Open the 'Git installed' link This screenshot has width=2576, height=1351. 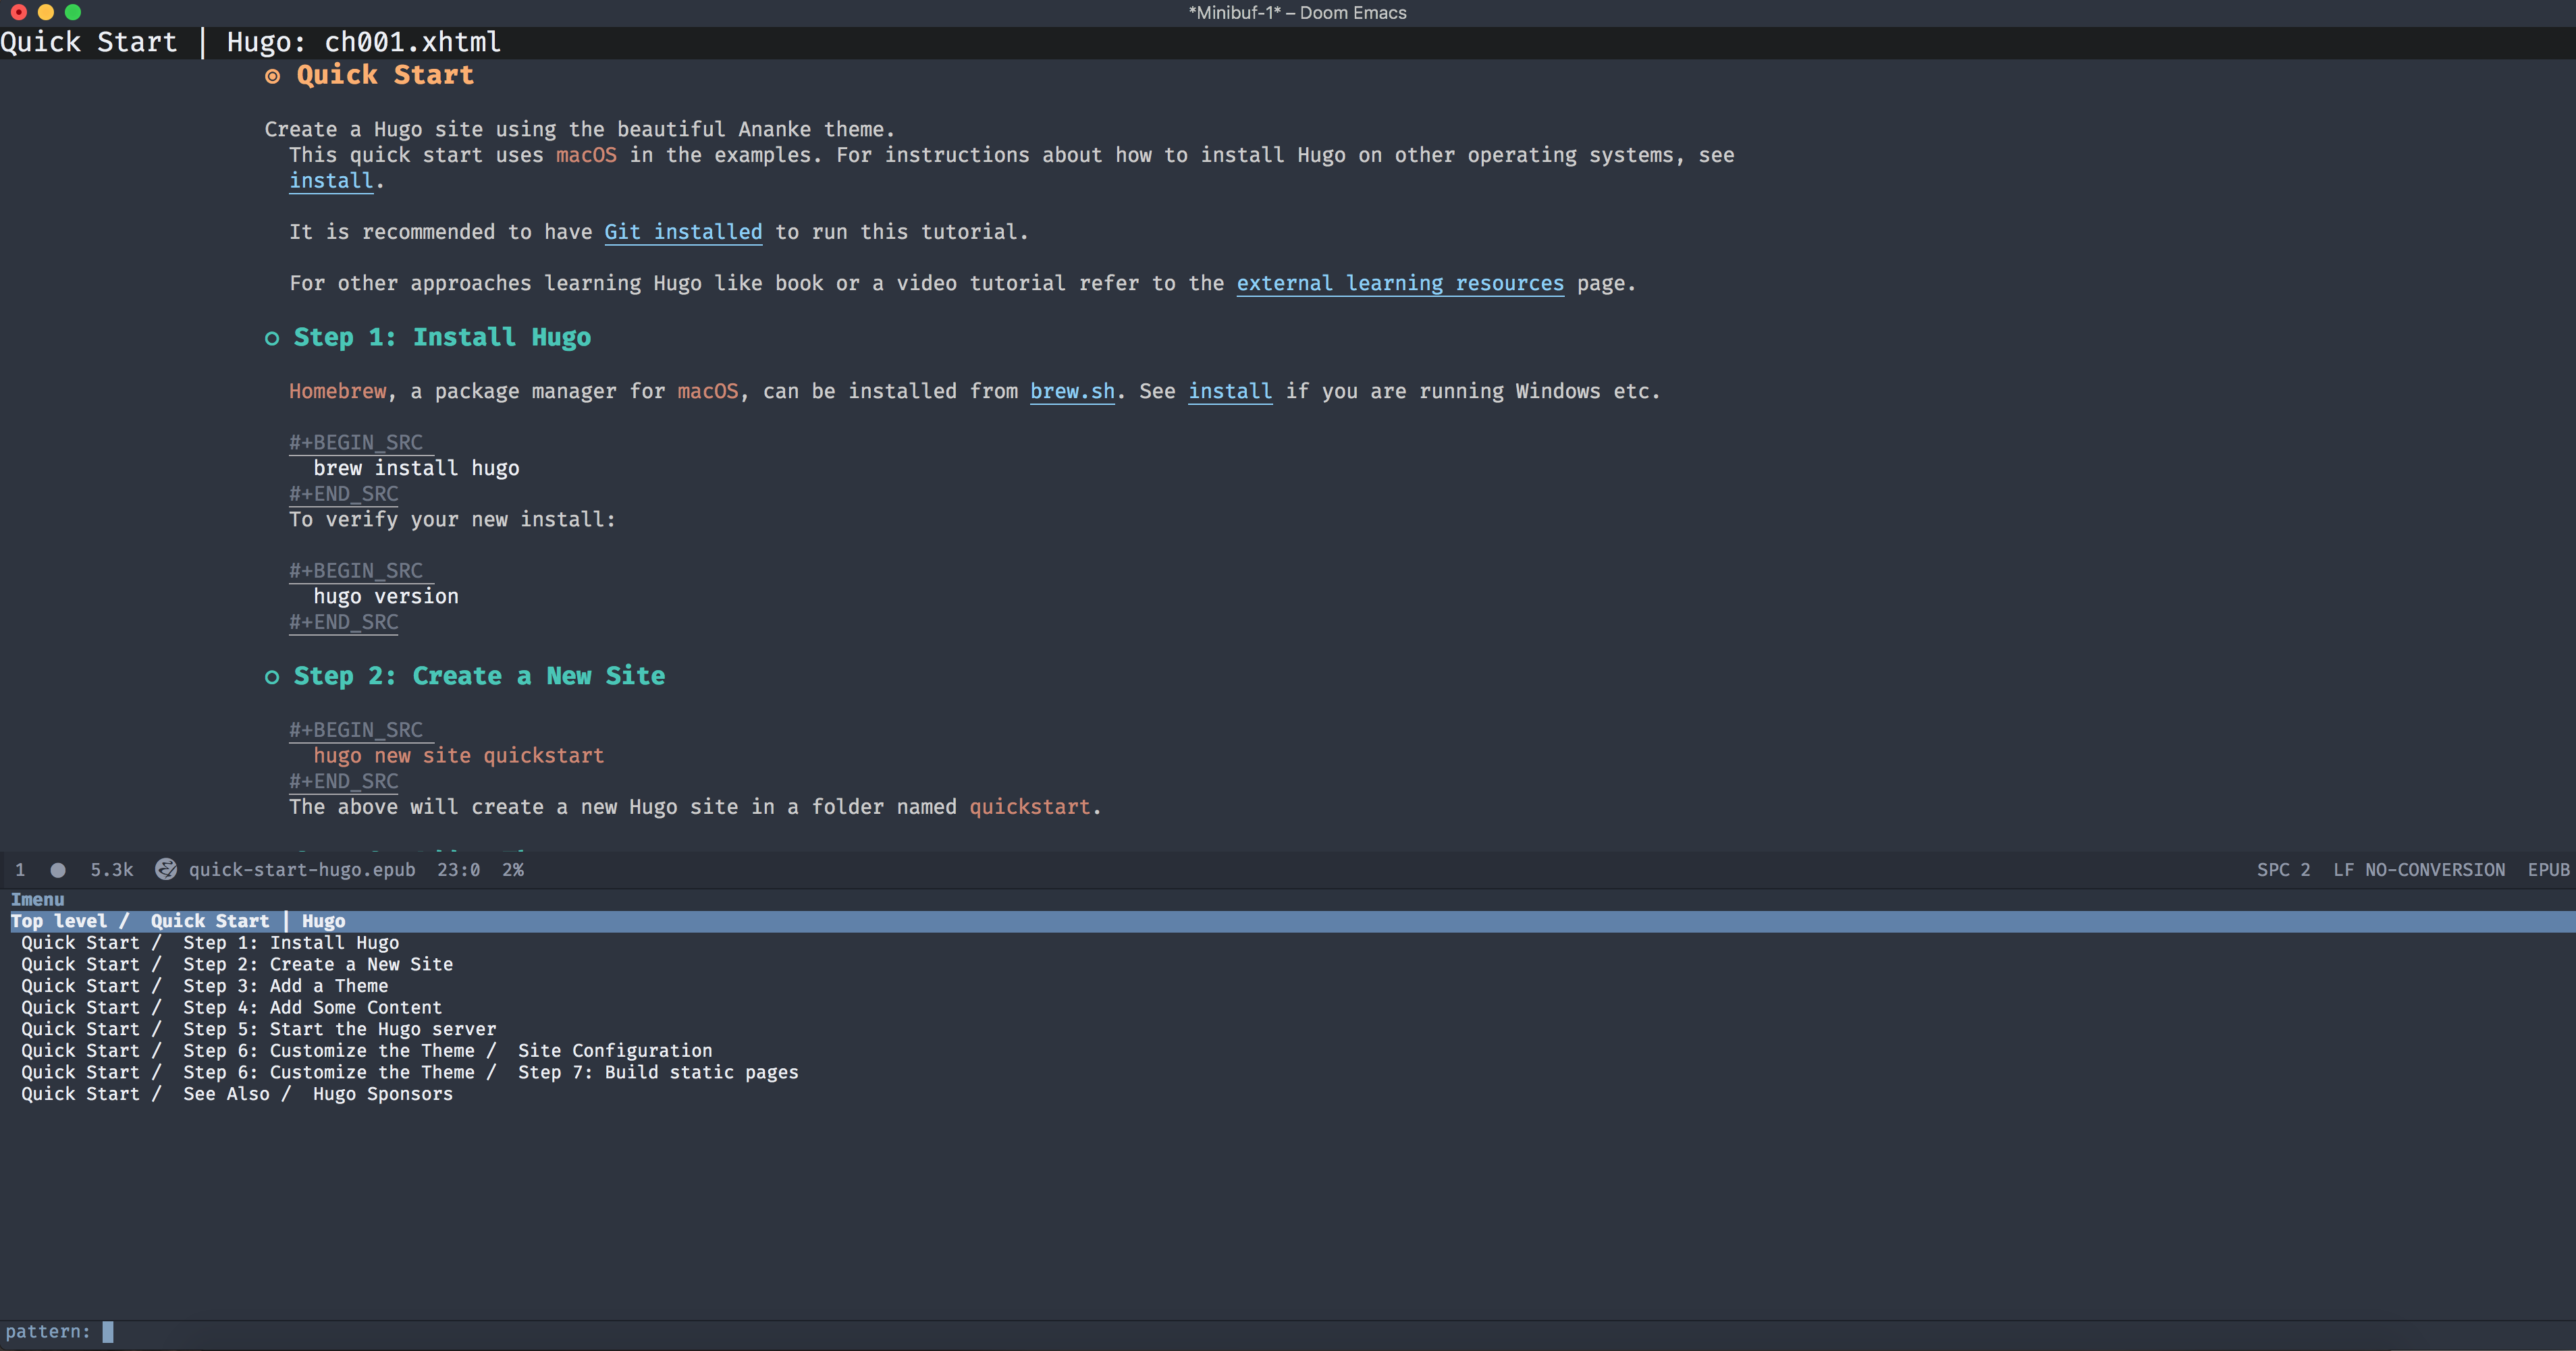[683, 232]
